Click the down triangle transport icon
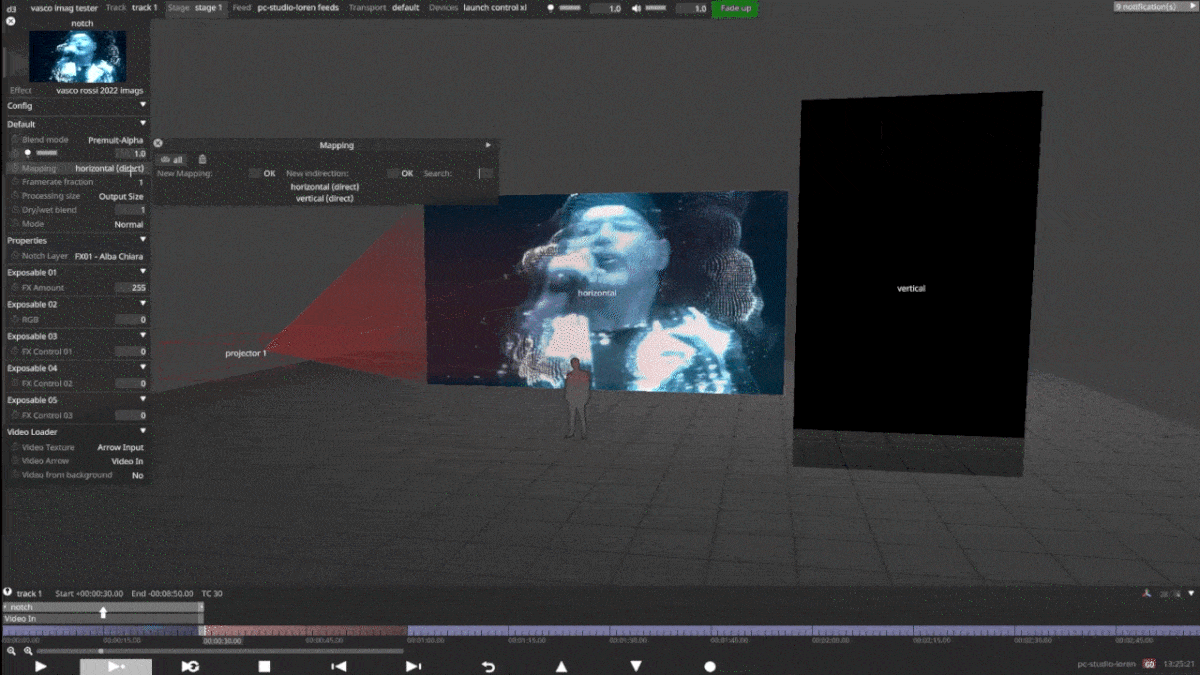This screenshot has height=675, width=1200. [x=636, y=666]
